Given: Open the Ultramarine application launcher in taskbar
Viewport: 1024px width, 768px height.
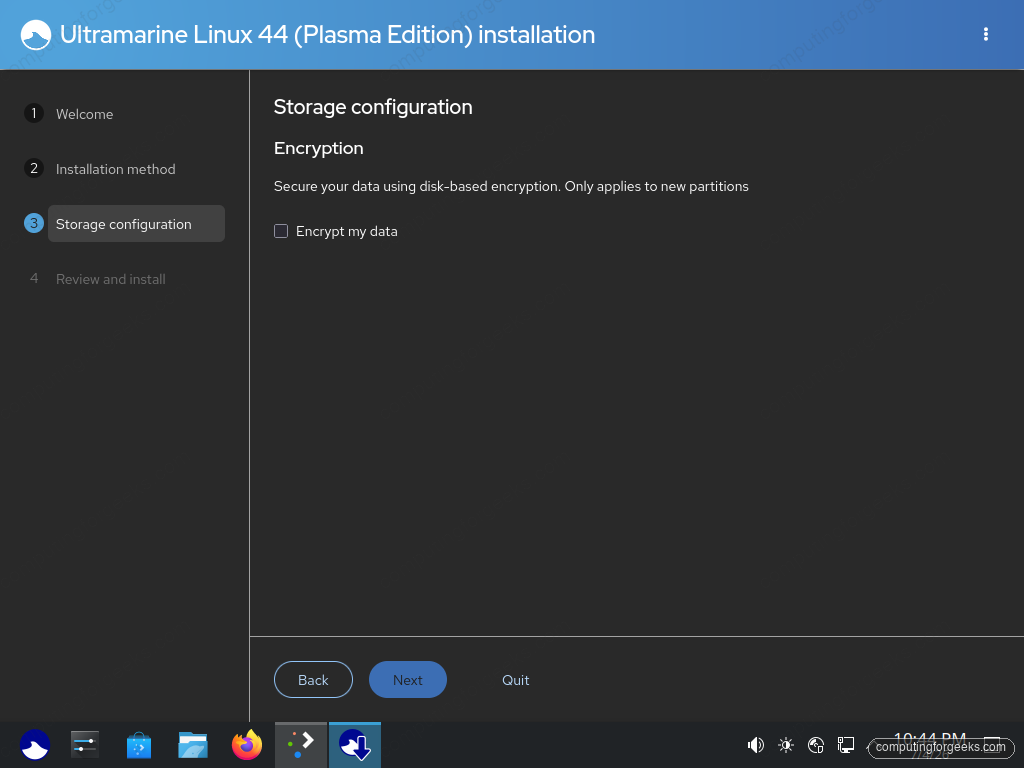Looking at the screenshot, I should click(35, 745).
